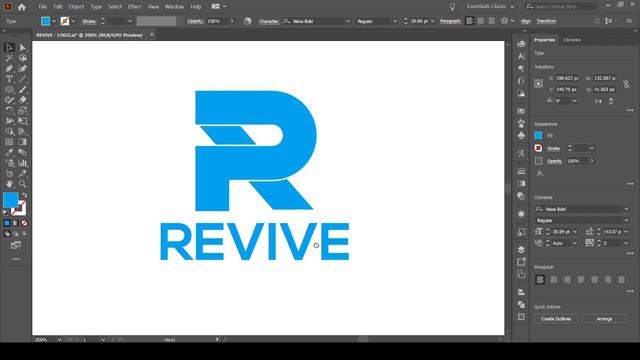Open the Stroke link in Properties
Viewport: 640px width, 360px height.
(x=553, y=149)
